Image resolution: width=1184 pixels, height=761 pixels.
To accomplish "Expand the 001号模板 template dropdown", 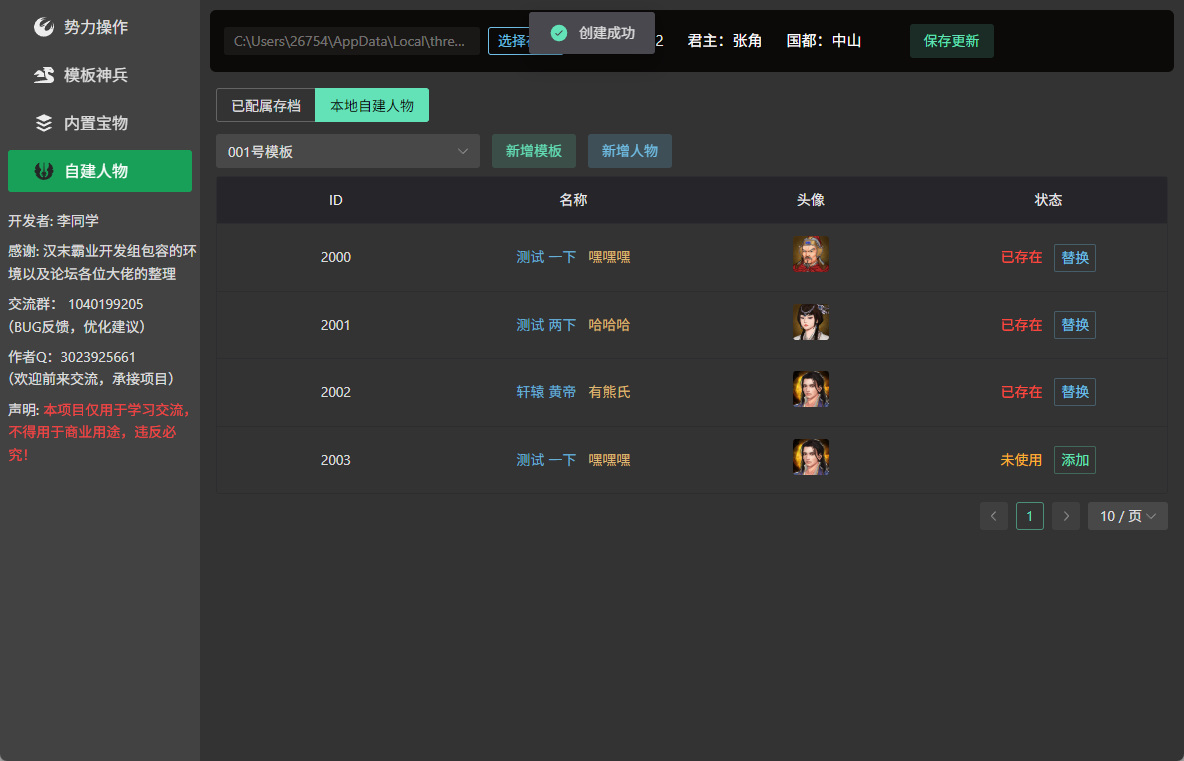I will click(348, 151).
